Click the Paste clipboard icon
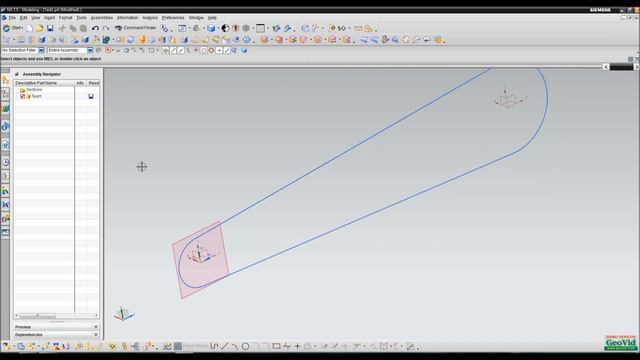The height and width of the screenshot is (360, 640). coord(83,28)
